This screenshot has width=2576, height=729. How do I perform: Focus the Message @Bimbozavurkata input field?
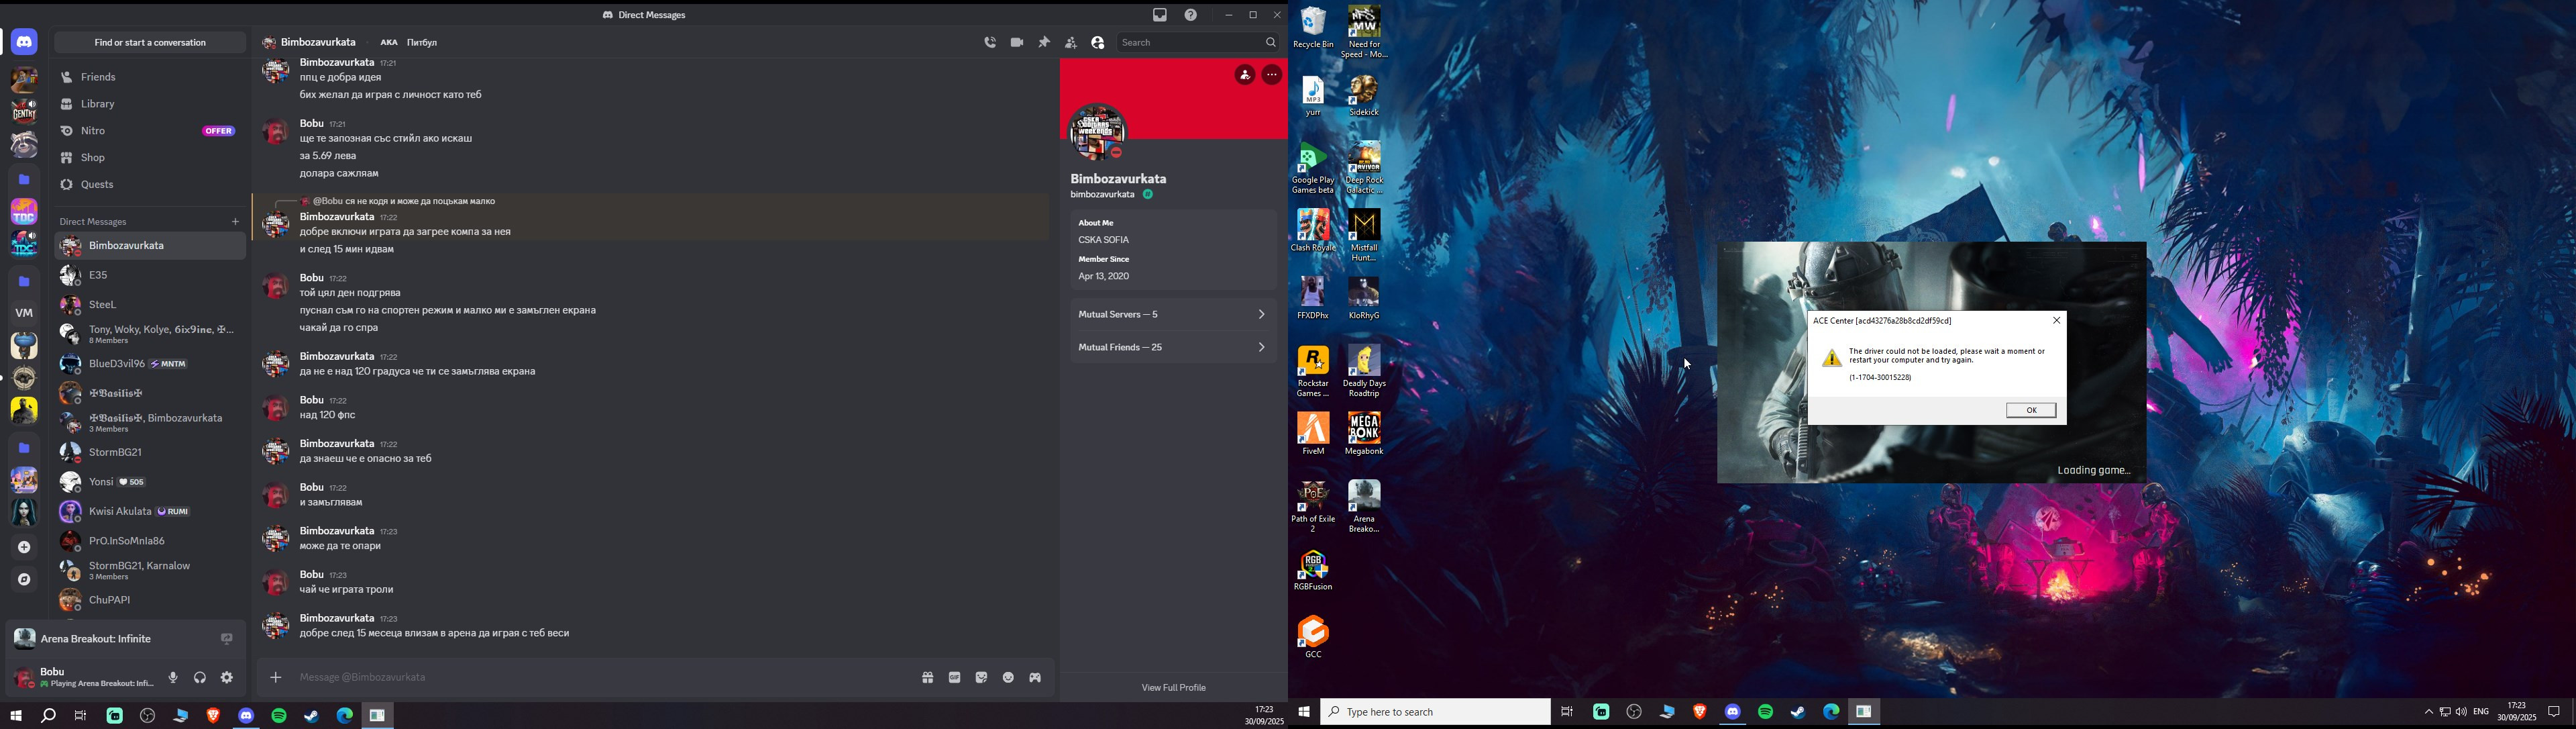600,678
